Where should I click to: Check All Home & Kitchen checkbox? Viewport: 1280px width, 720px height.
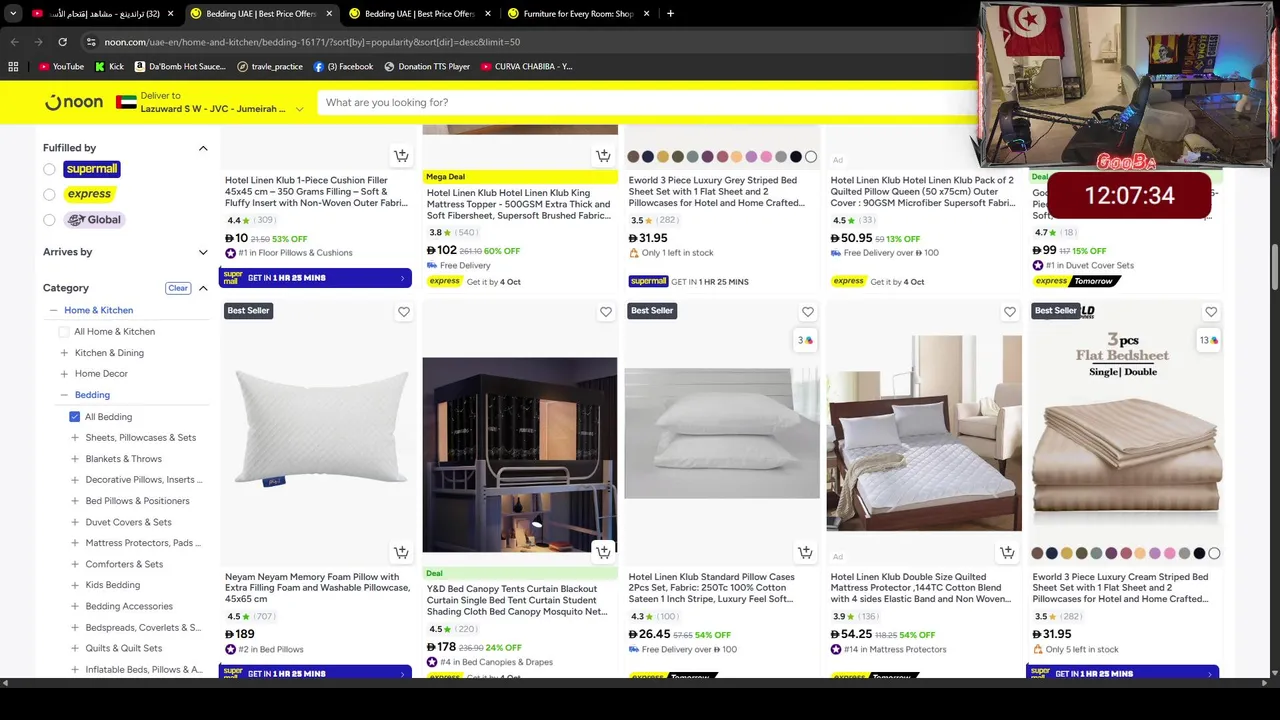click(x=64, y=331)
